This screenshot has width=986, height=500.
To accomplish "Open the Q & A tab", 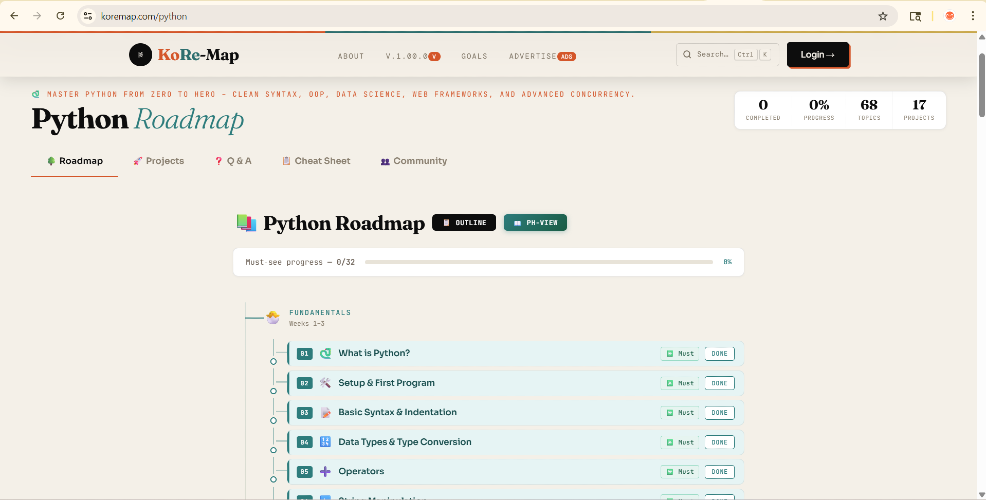I will (x=233, y=161).
